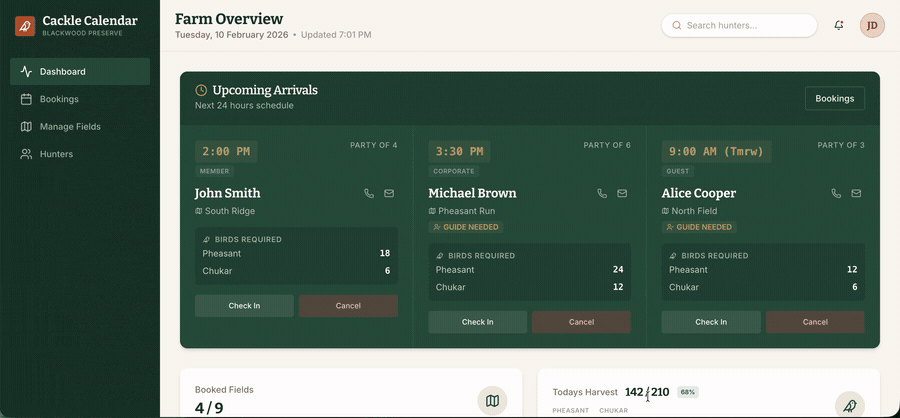
Task: Focus the Search hunters input field
Action: pos(739,26)
